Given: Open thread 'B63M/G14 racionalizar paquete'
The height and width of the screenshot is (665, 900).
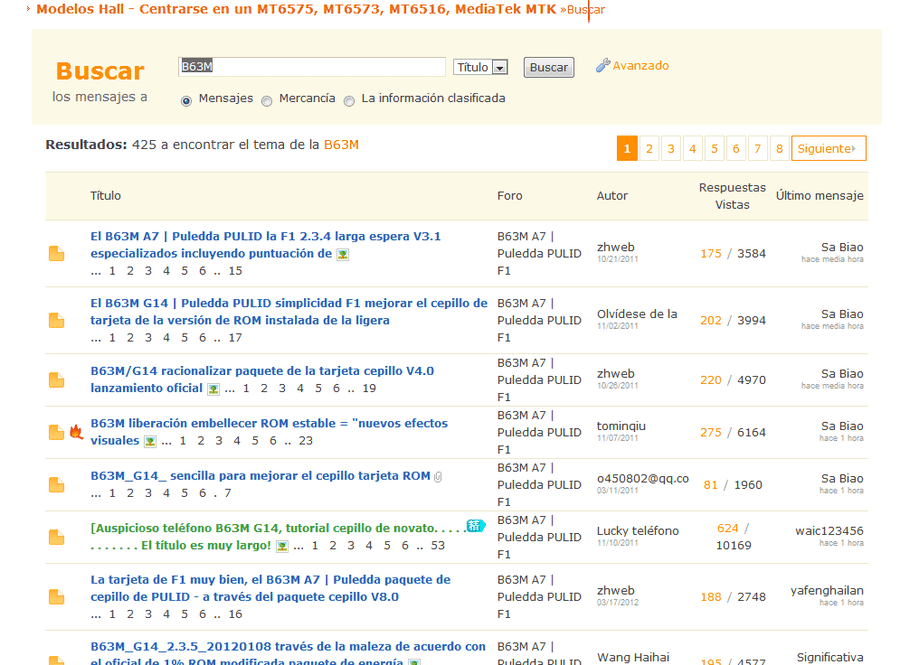Looking at the screenshot, I should [x=262, y=379].
